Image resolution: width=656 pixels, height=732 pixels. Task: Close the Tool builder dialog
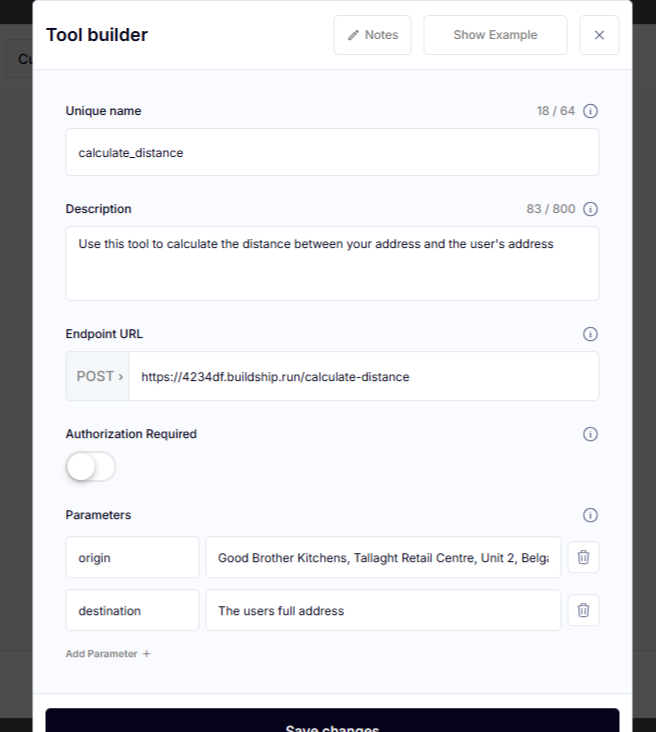599,35
